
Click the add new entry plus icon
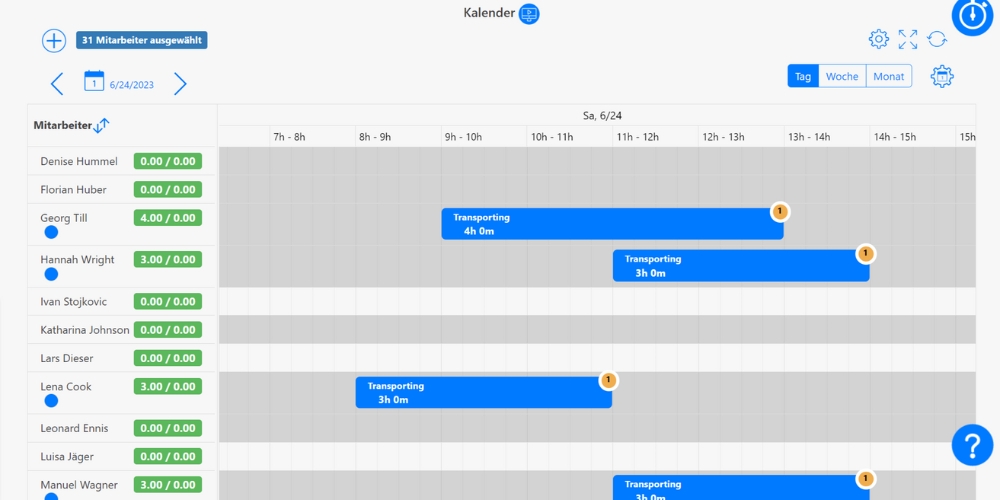(x=54, y=41)
